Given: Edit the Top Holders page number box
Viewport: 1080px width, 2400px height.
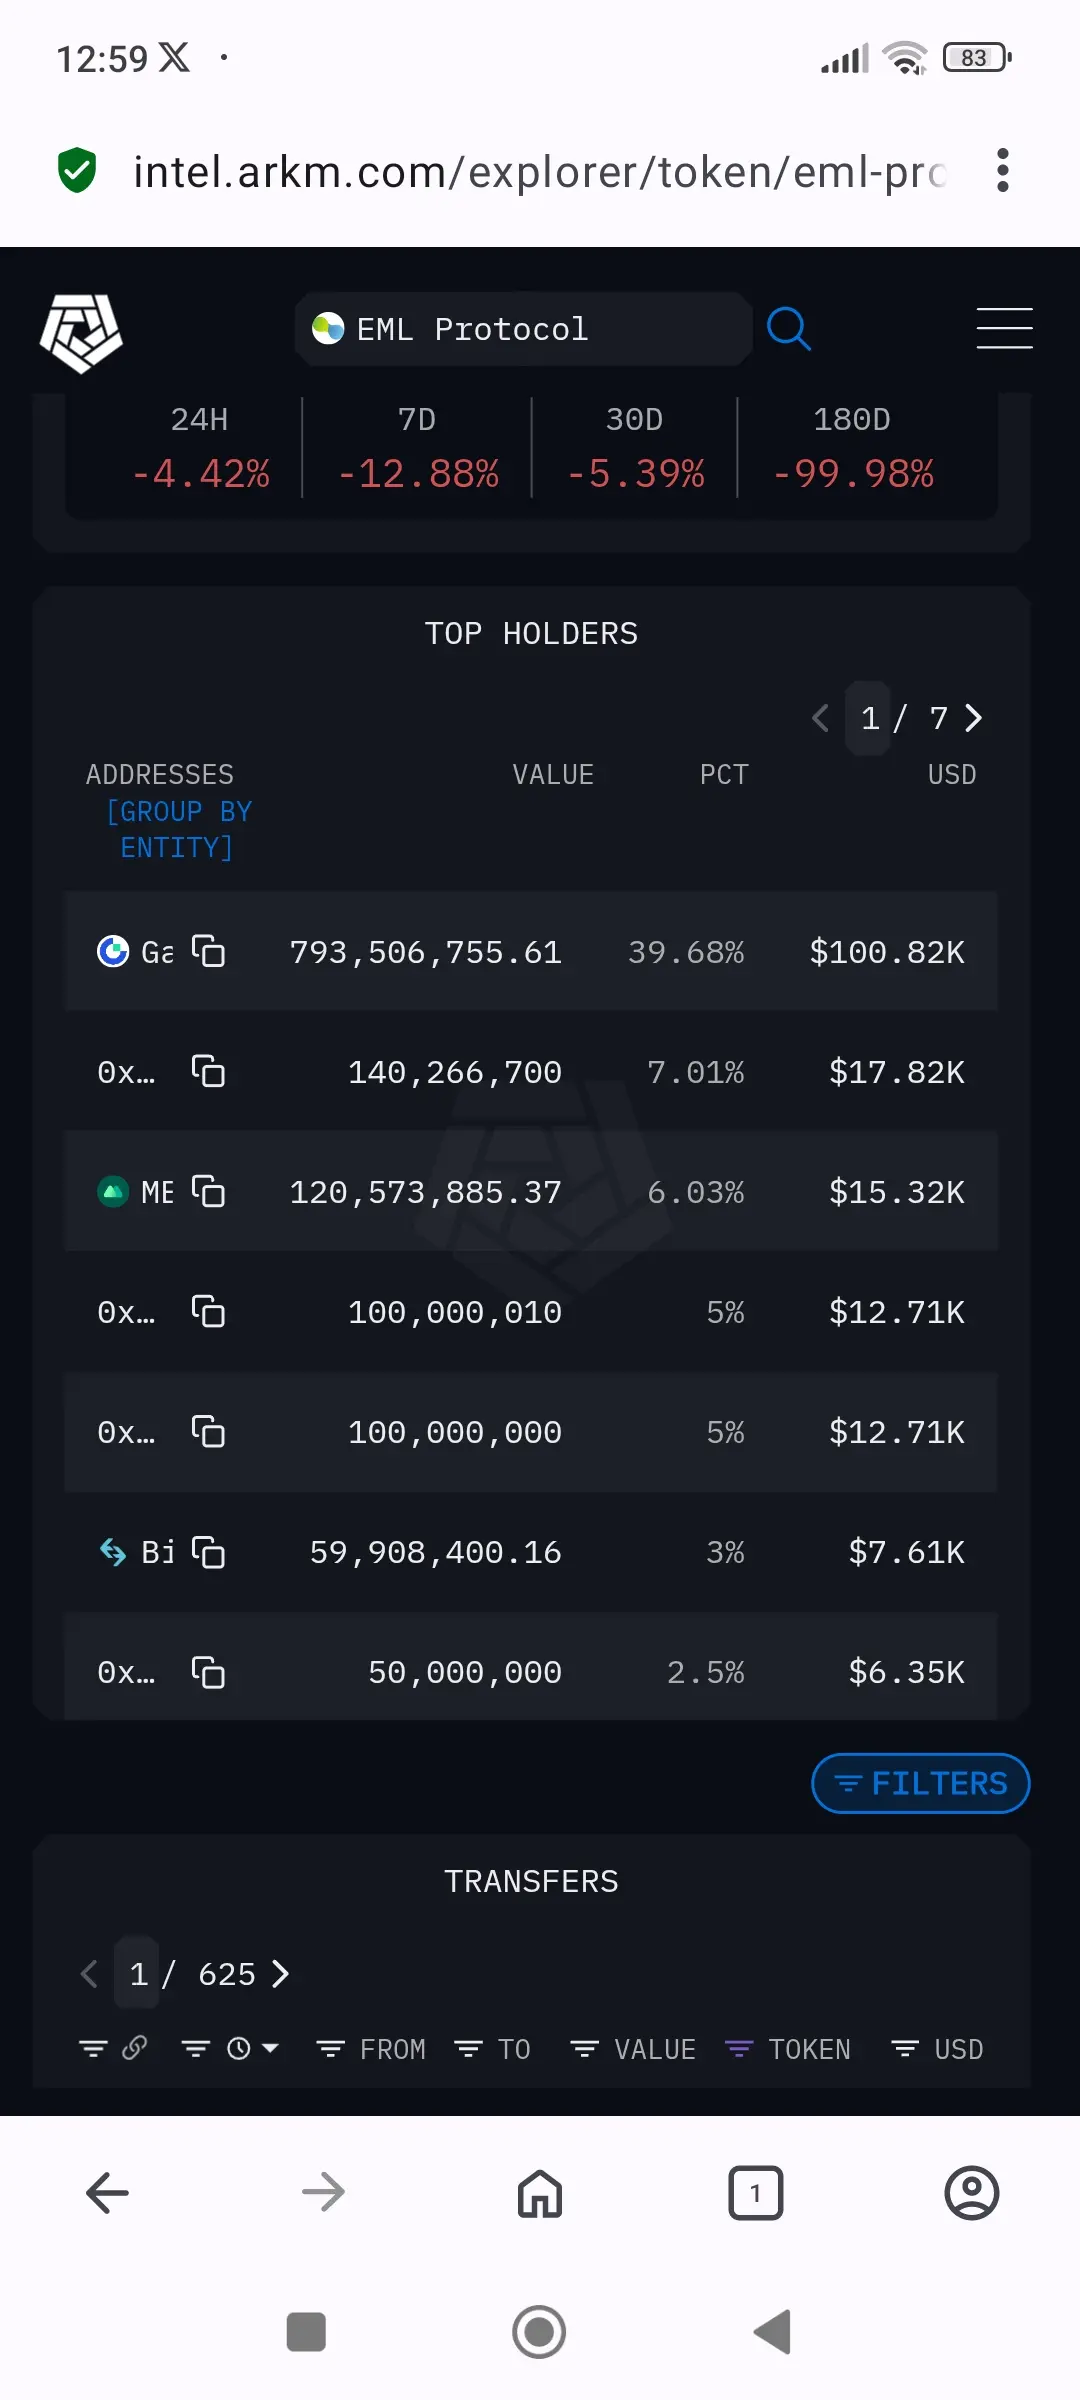Looking at the screenshot, I should pyautogui.click(x=869, y=718).
